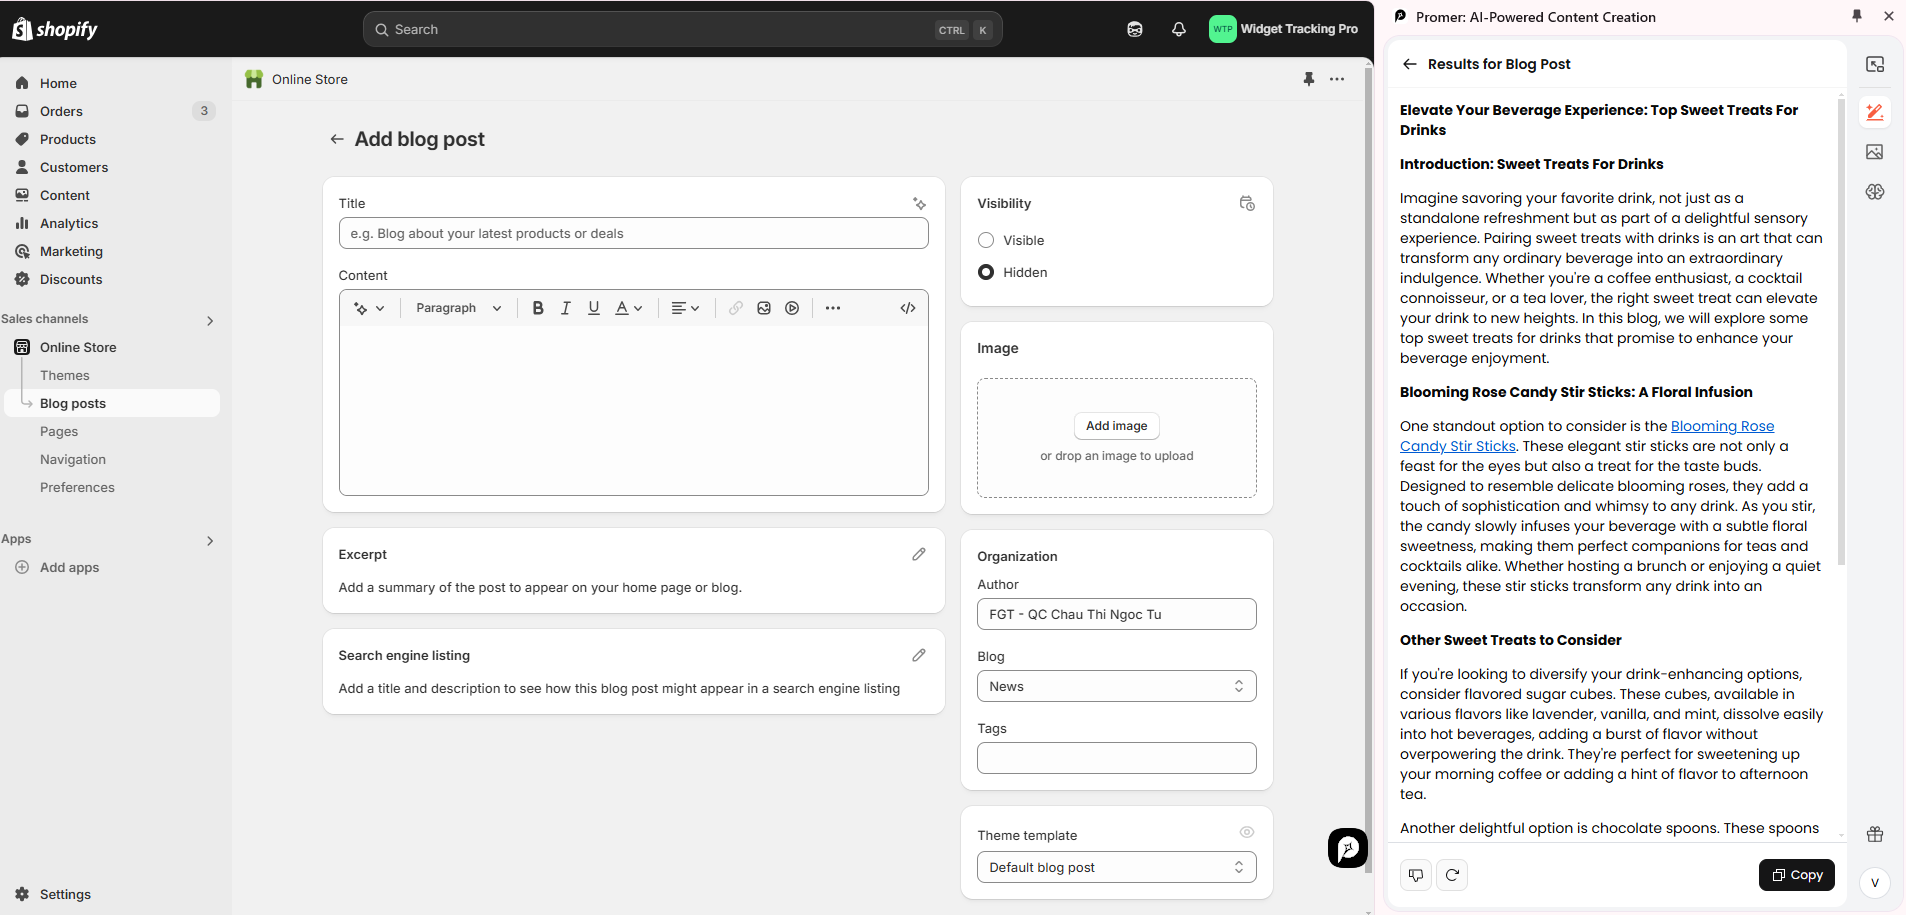Open the Blog News dropdown
1906x915 pixels.
coord(1116,686)
